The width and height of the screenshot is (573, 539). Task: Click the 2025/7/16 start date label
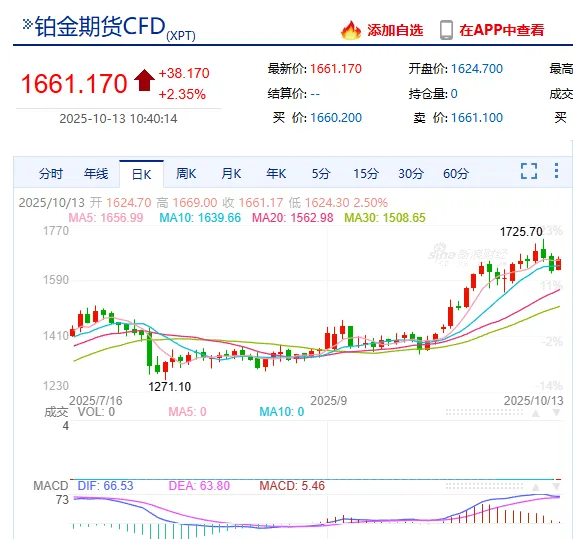click(96, 401)
